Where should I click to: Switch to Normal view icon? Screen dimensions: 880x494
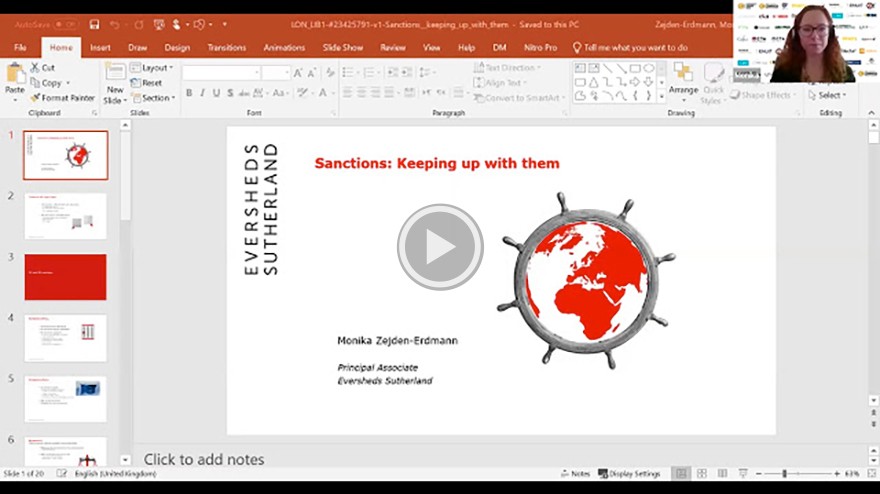(x=681, y=474)
